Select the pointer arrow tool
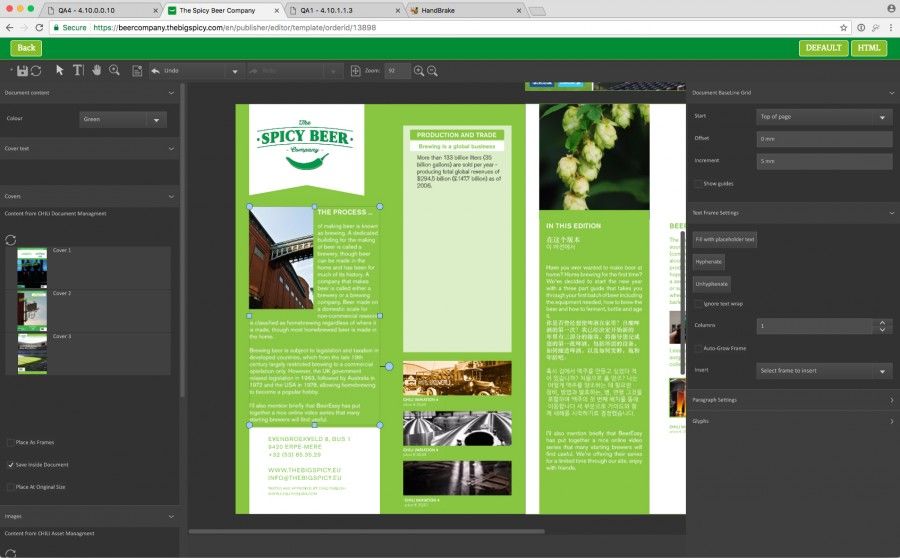 (x=60, y=70)
